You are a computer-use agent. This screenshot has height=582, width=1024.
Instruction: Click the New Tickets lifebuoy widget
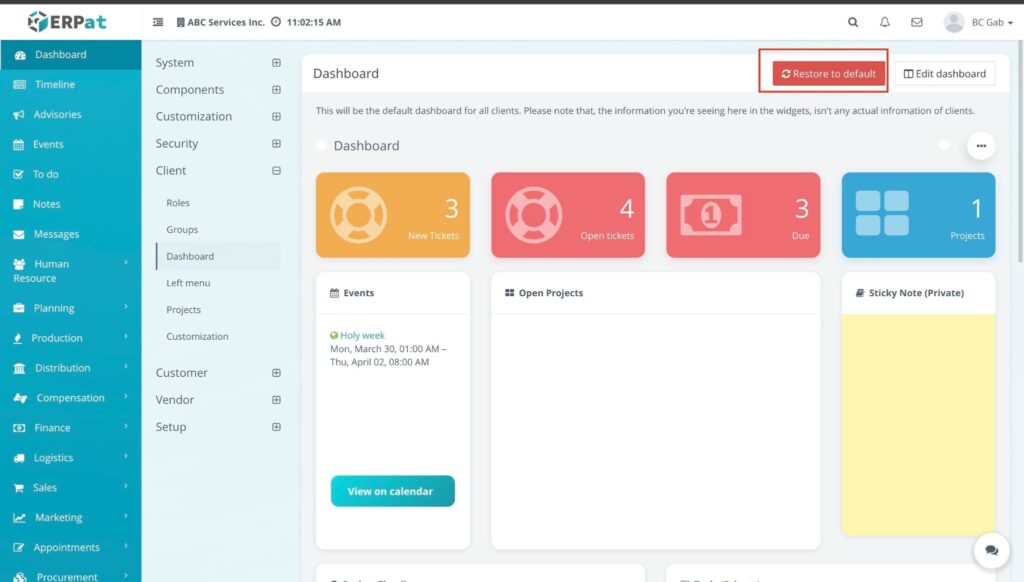pyautogui.click(x=393, y=215)
